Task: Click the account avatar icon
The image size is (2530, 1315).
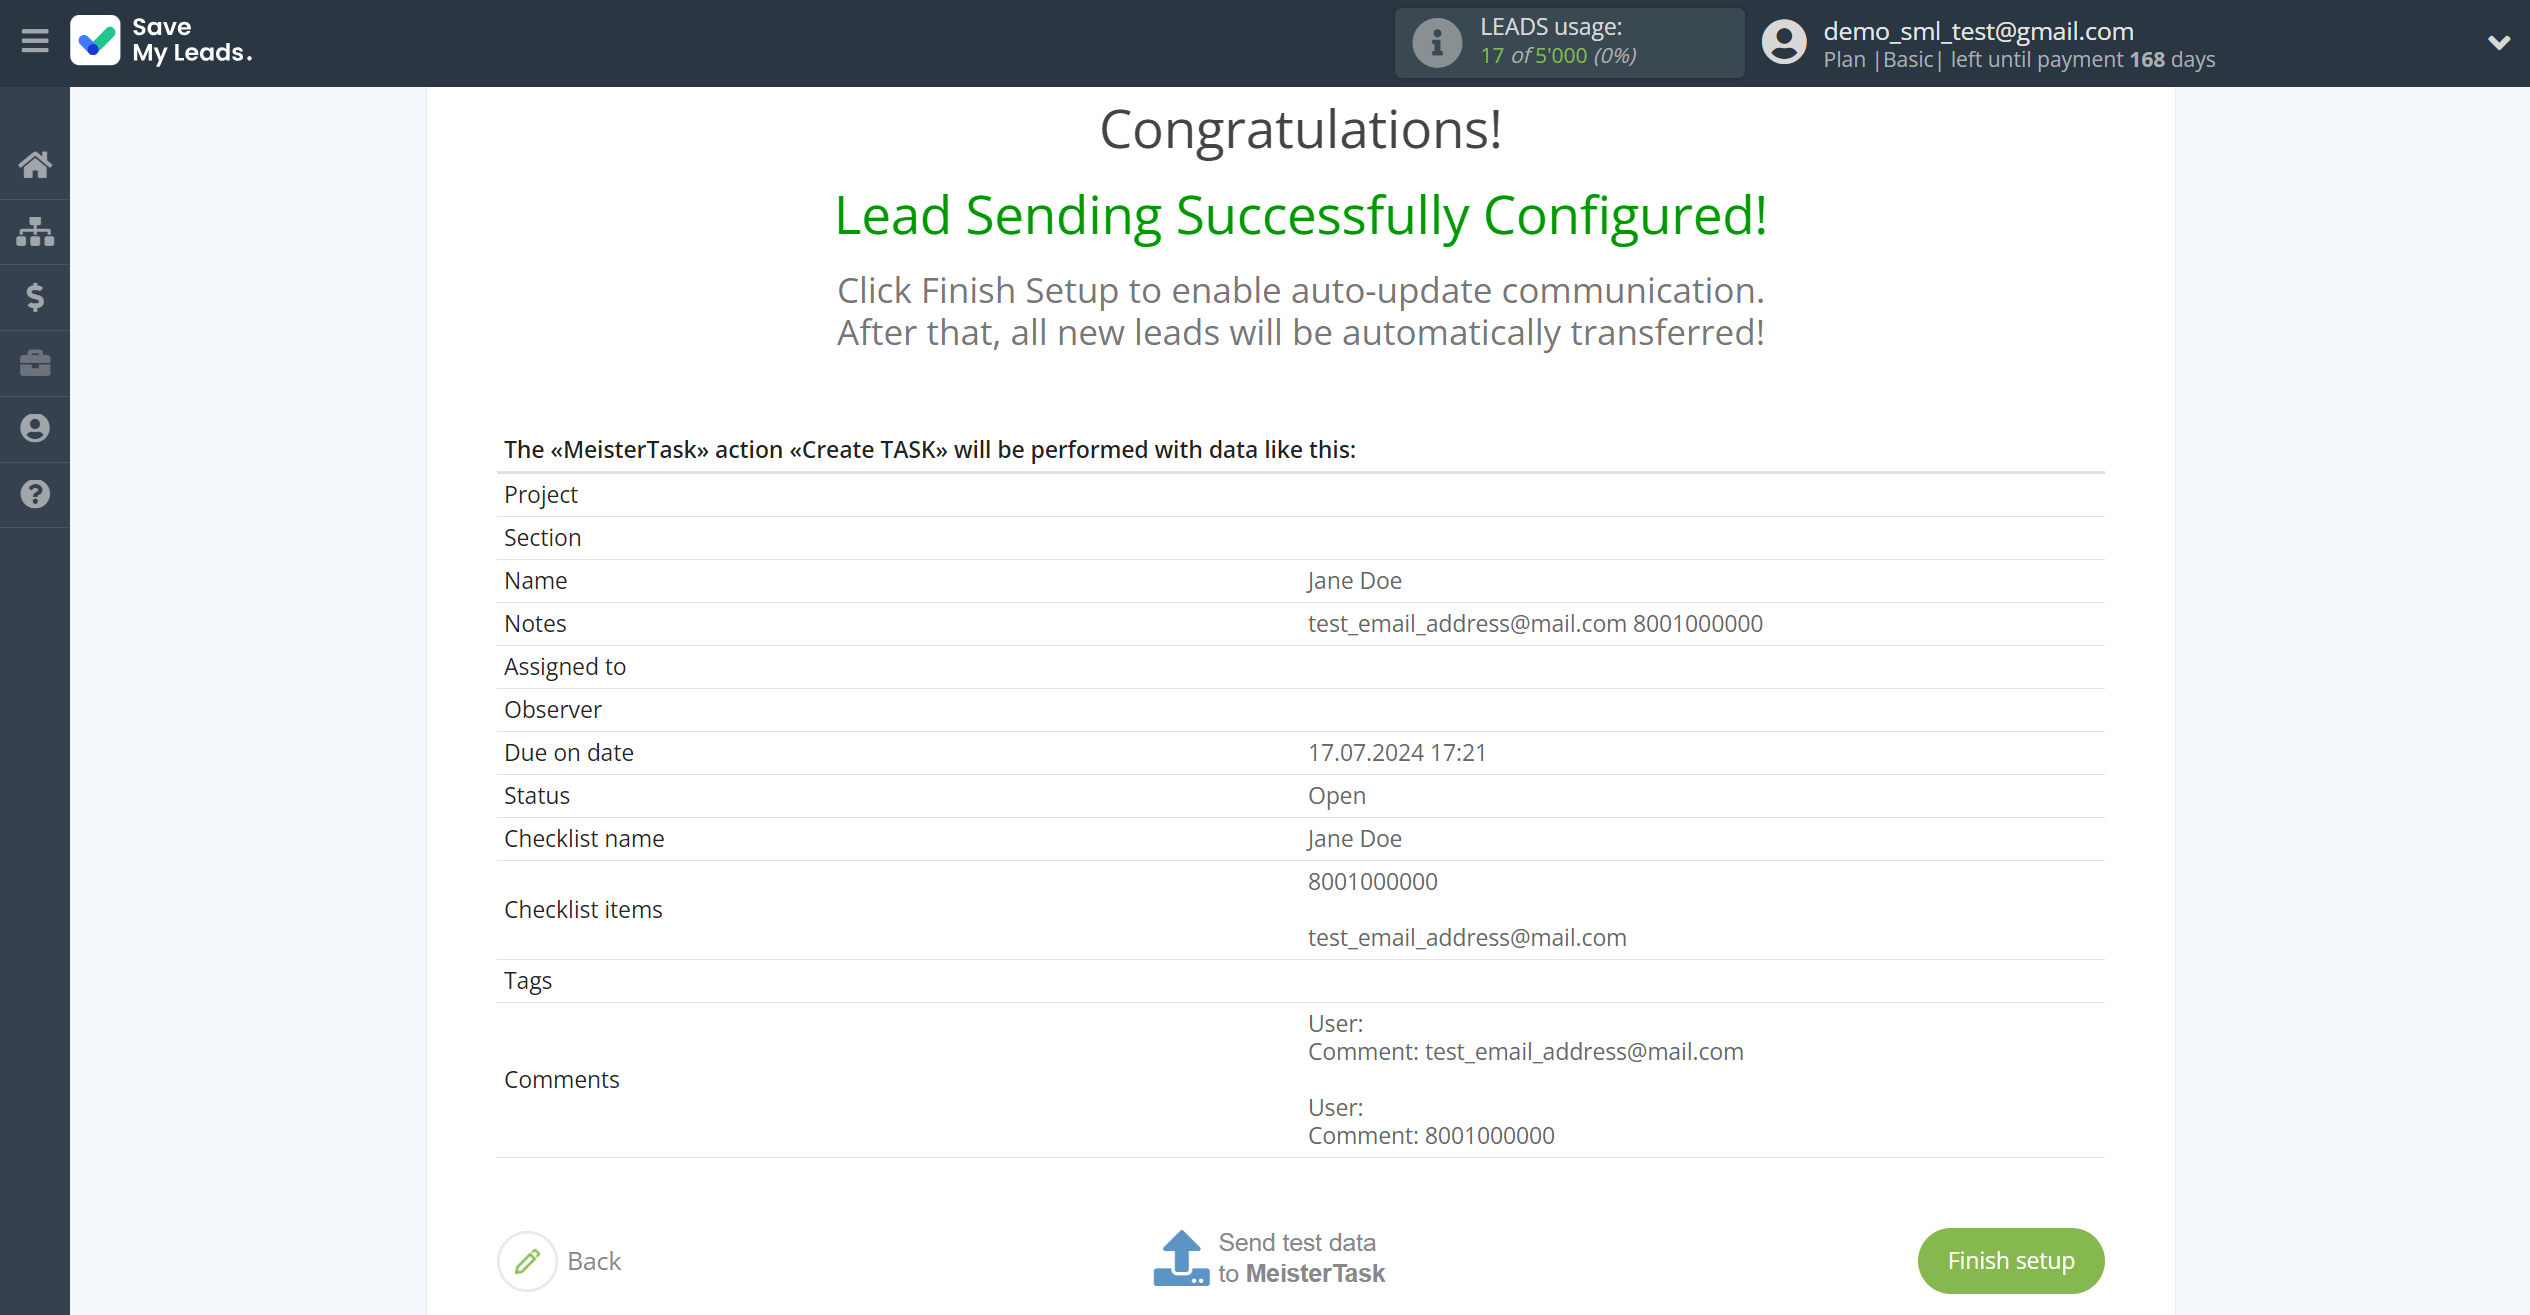Action: 1784,43
